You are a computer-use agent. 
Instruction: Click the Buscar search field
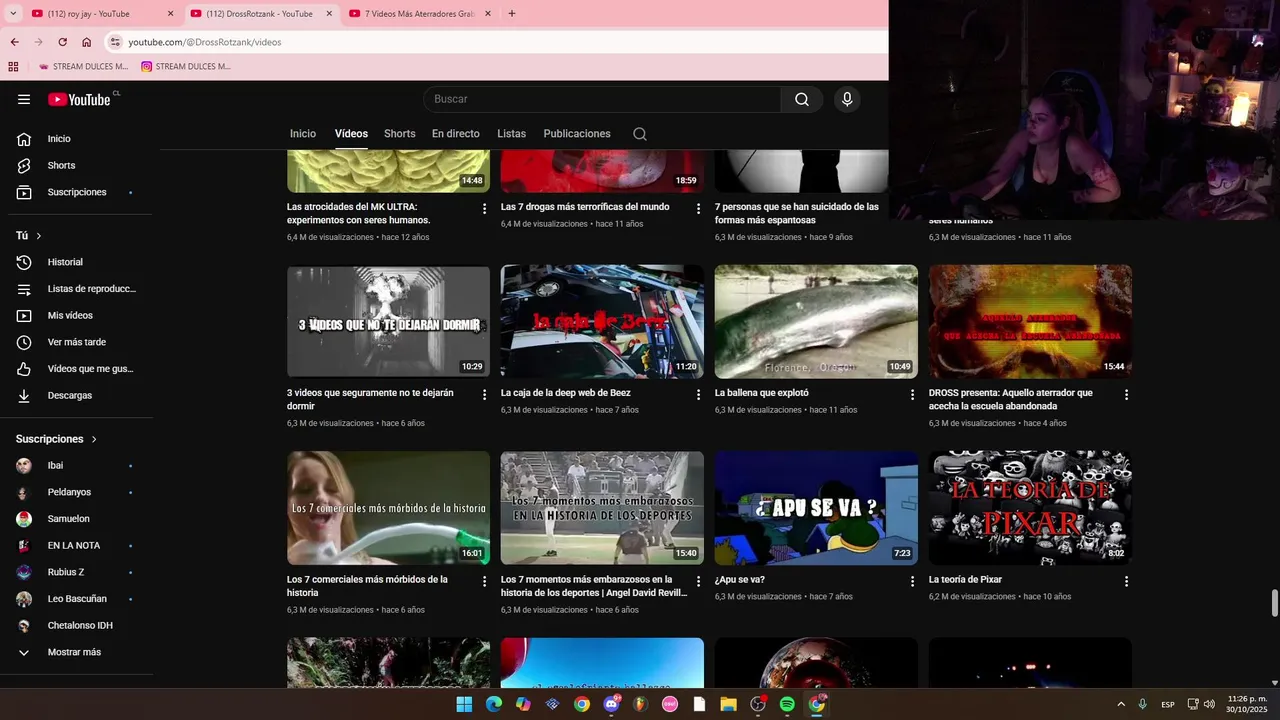pos(602,99)
